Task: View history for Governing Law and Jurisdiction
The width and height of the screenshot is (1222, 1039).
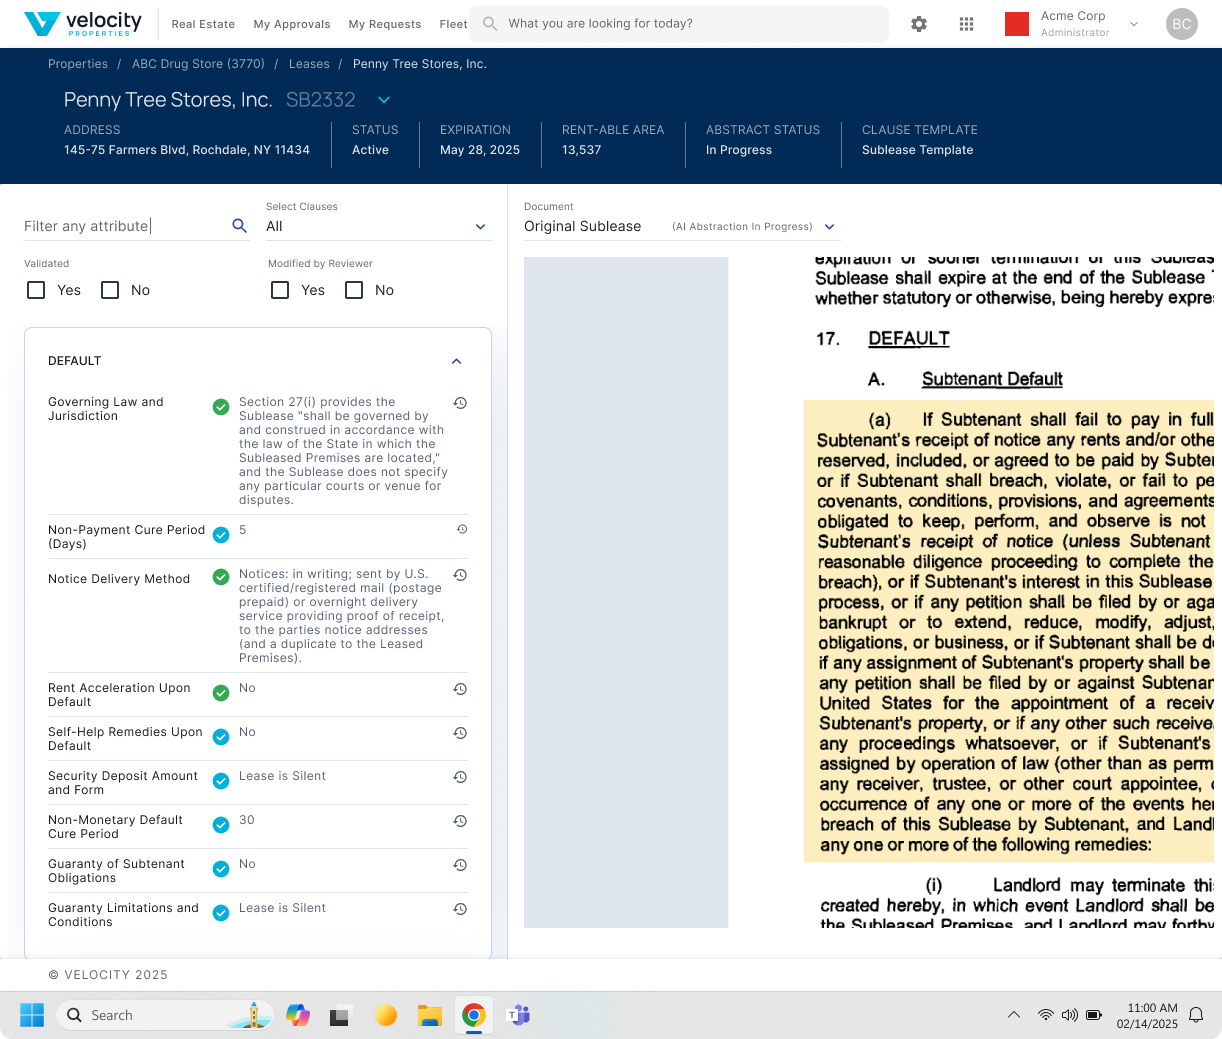Action: coord(460,403)
